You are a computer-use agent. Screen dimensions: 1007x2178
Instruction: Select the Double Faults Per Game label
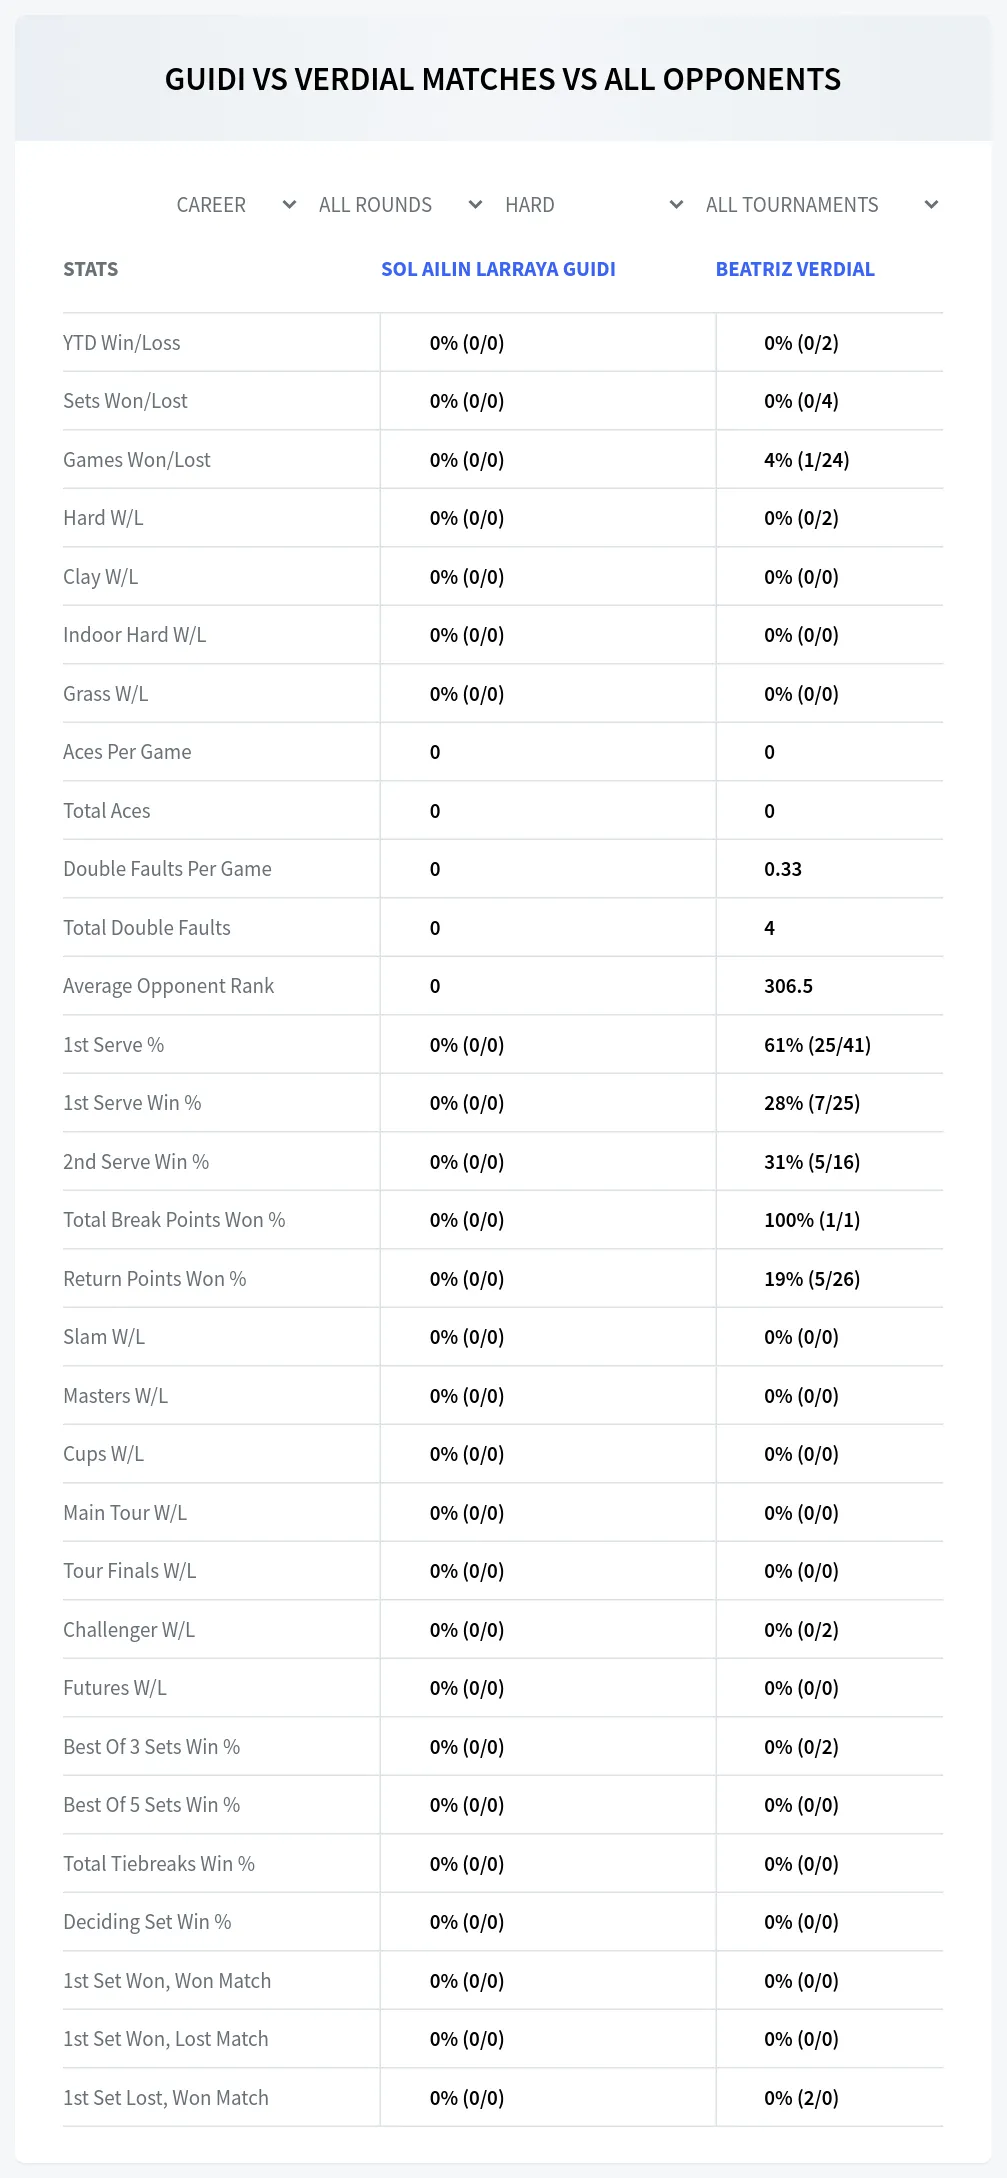168,869
